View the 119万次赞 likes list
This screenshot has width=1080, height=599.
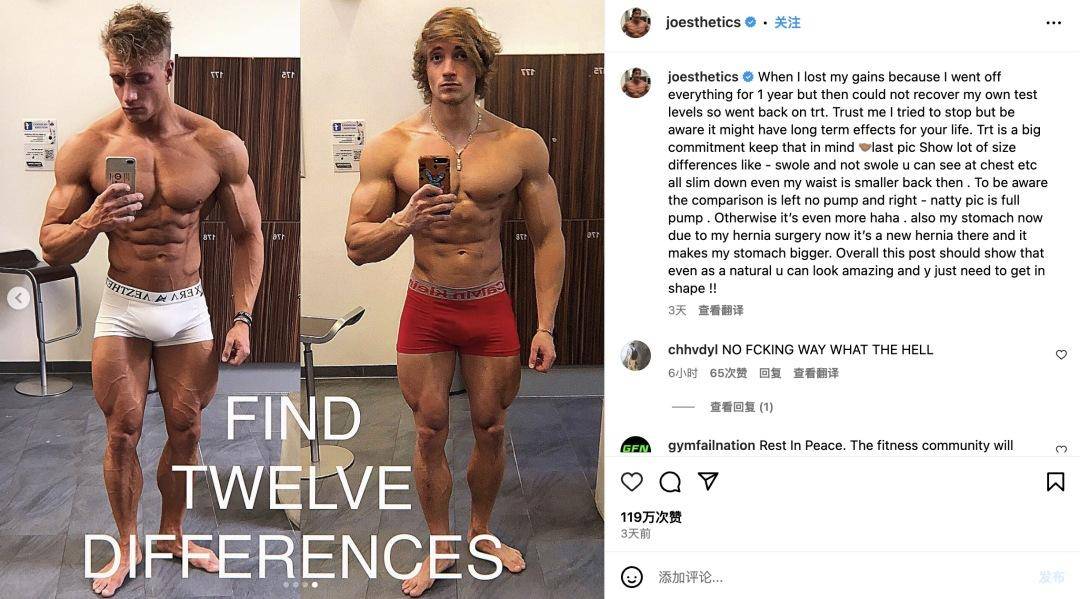click(651, 517)
